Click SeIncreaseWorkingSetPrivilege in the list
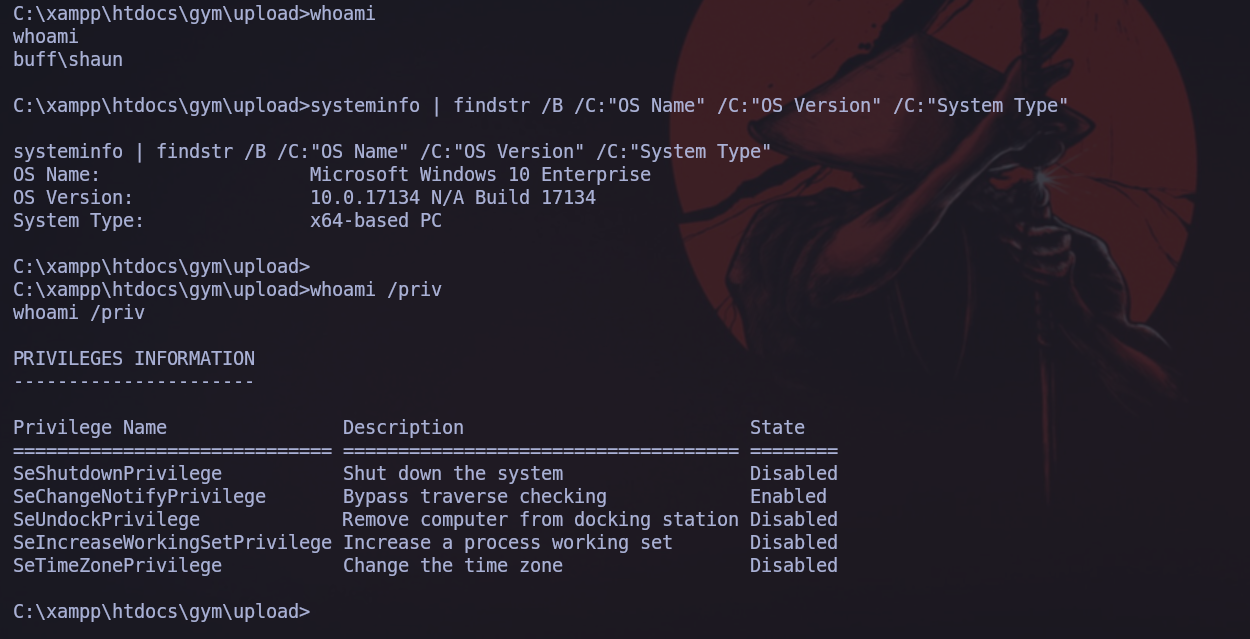Viewport: 1250px width, 639px height. pos(172,543)
